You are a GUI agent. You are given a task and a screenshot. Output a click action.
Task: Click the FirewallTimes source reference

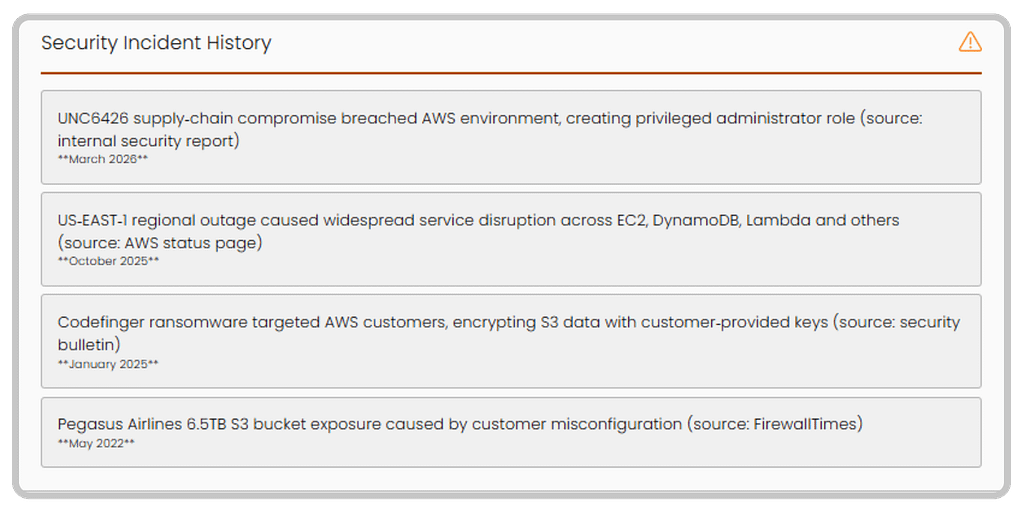pos(803,424)
